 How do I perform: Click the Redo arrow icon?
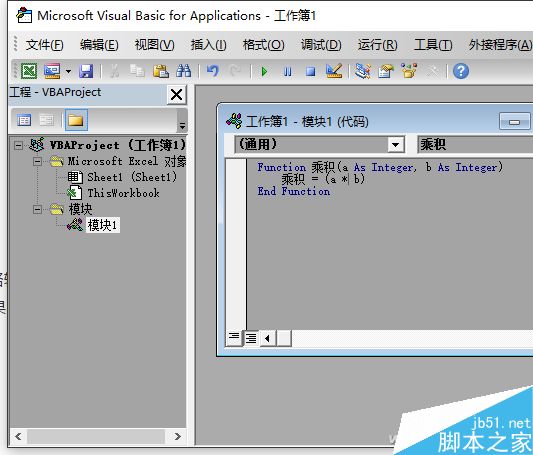click(236, 71)
